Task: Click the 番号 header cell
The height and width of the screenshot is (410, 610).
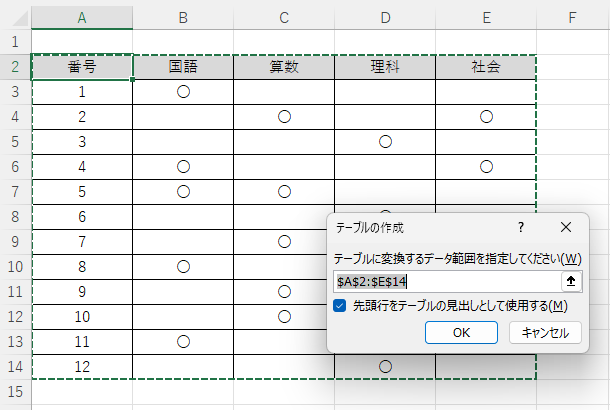Action: coord(82,67)
